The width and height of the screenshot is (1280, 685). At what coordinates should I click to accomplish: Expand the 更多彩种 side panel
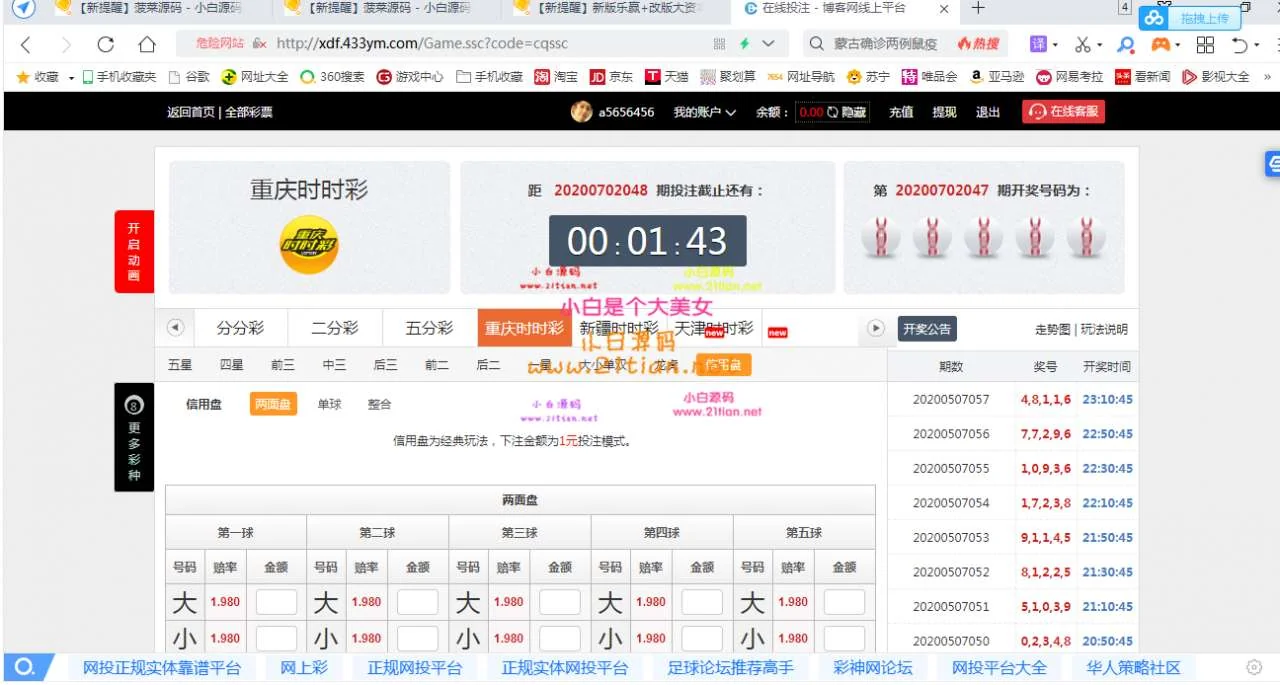(134, 438)
